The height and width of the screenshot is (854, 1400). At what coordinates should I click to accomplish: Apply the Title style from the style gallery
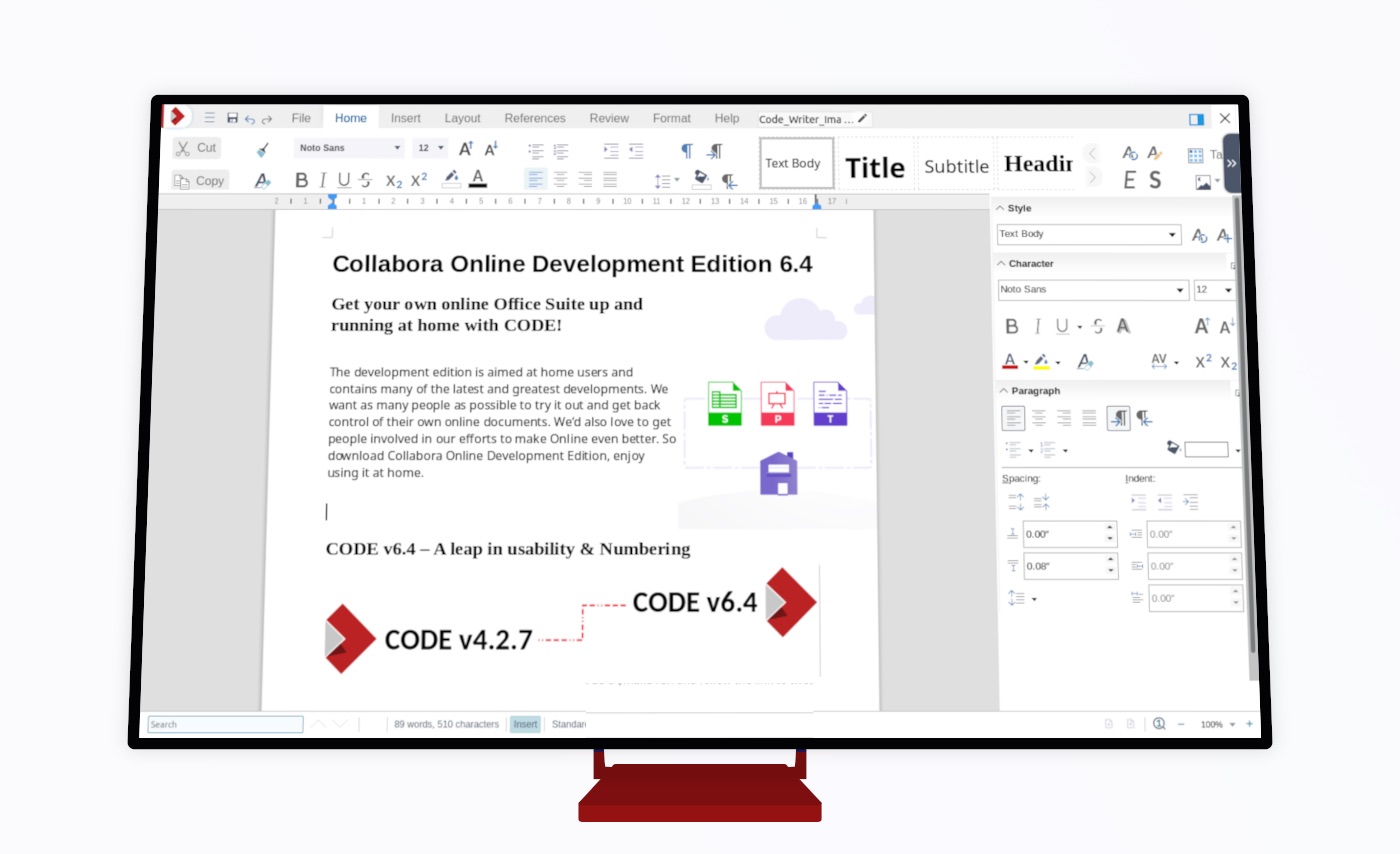pos(875,166)
